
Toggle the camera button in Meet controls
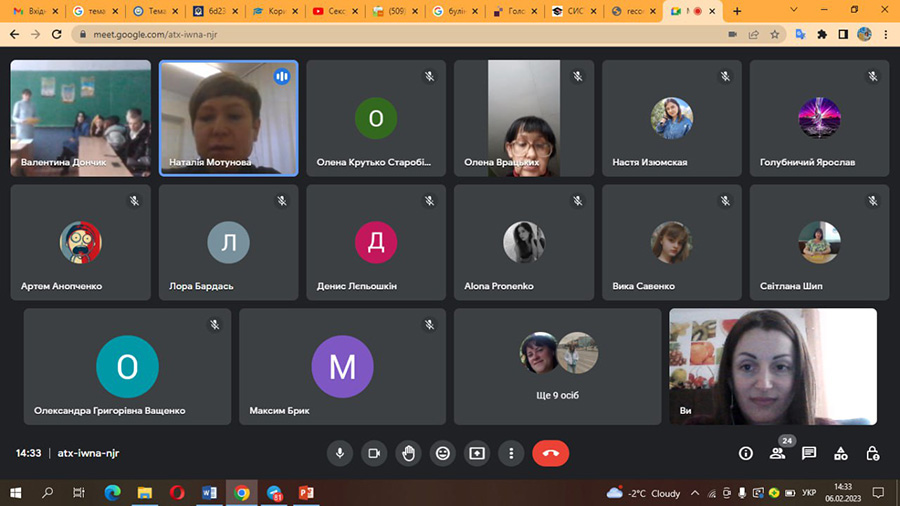pyautogui.click(x=374, y=453)
